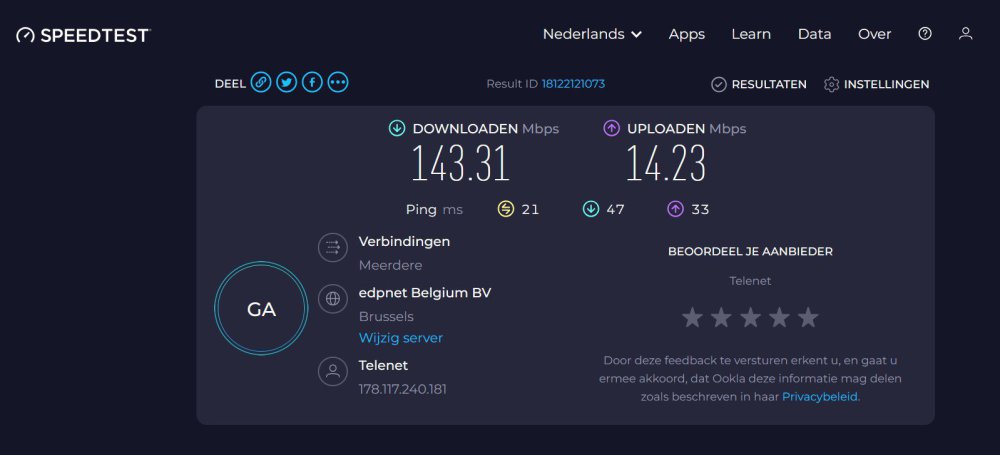This screenshot has height=455, width=1000.
Task: Rate Telenet five stars
Action: point(808,318)
